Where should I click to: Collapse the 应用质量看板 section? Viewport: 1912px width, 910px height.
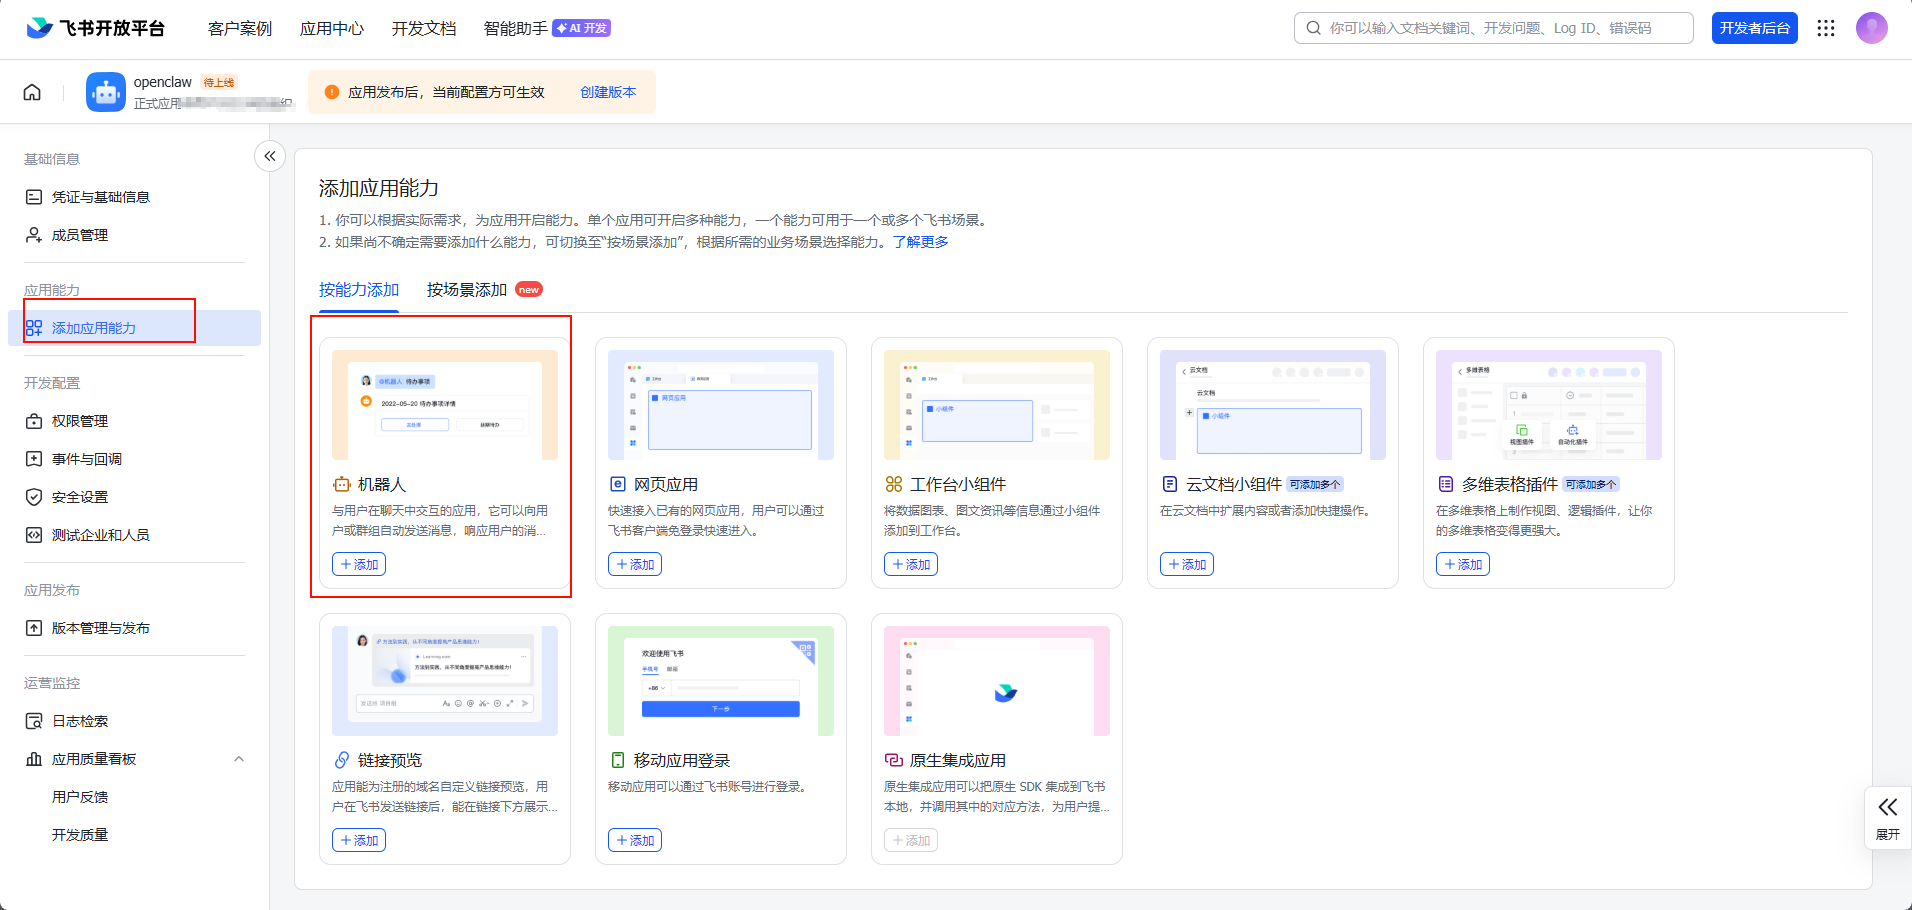[x=239, y=759]
